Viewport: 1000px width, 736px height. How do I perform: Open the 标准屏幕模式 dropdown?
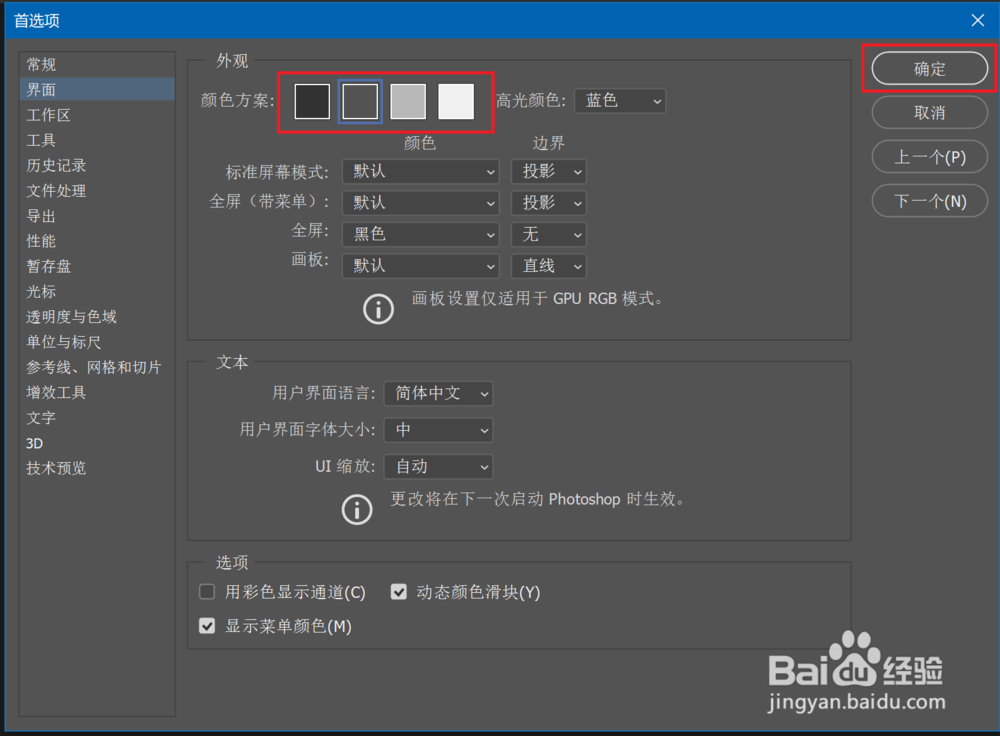point(420,171)
